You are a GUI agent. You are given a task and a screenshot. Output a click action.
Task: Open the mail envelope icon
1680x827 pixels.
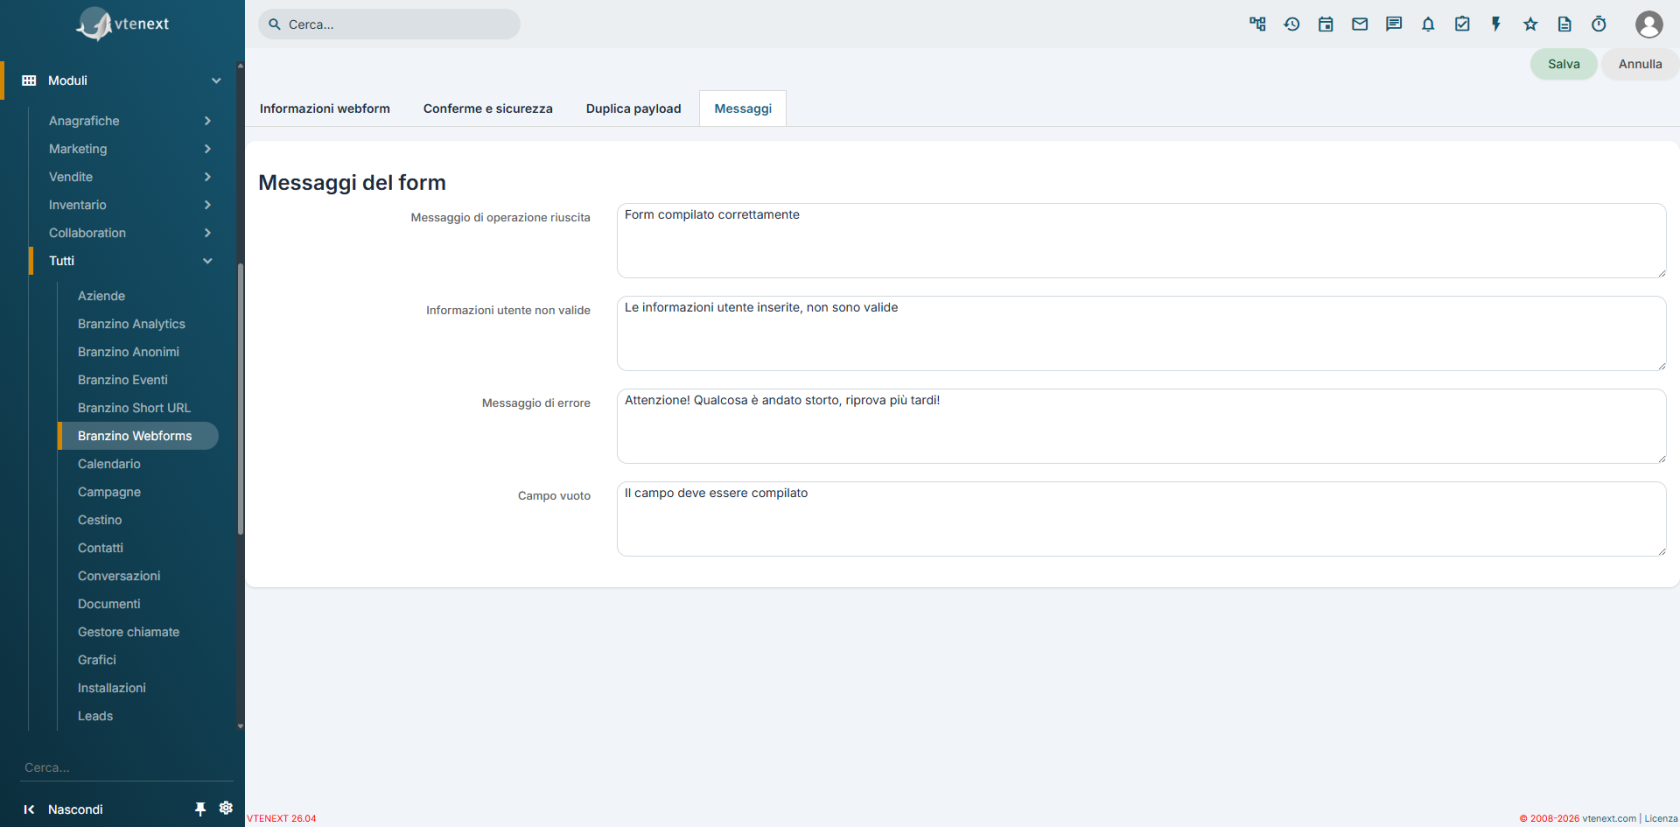[x=1360, y=24]
